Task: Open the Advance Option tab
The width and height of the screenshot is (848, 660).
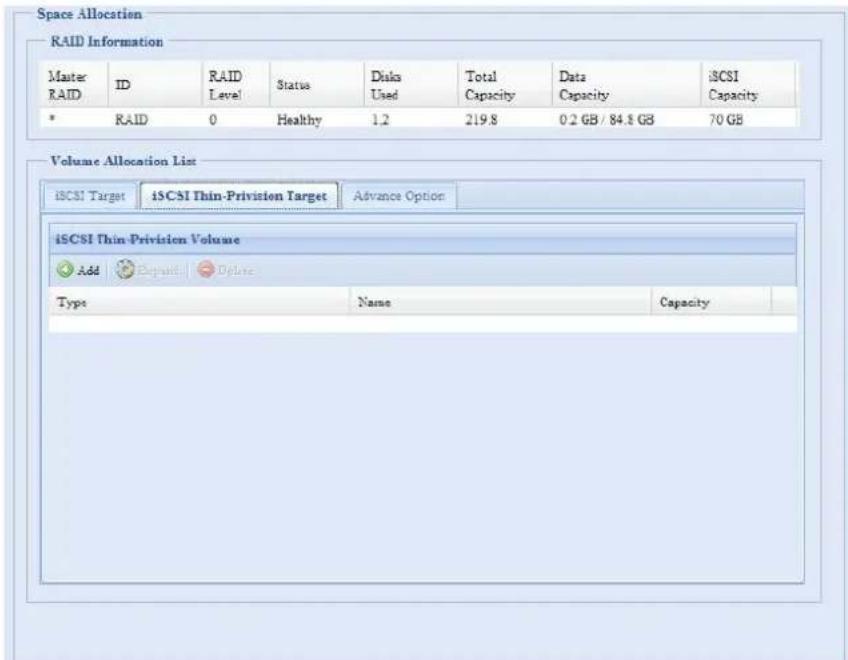Action: 399,196
